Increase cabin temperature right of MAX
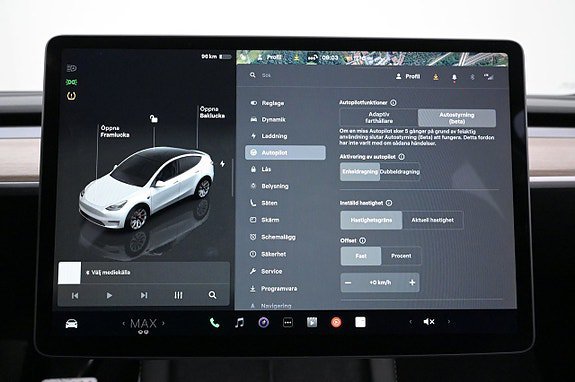 point(163,323)
